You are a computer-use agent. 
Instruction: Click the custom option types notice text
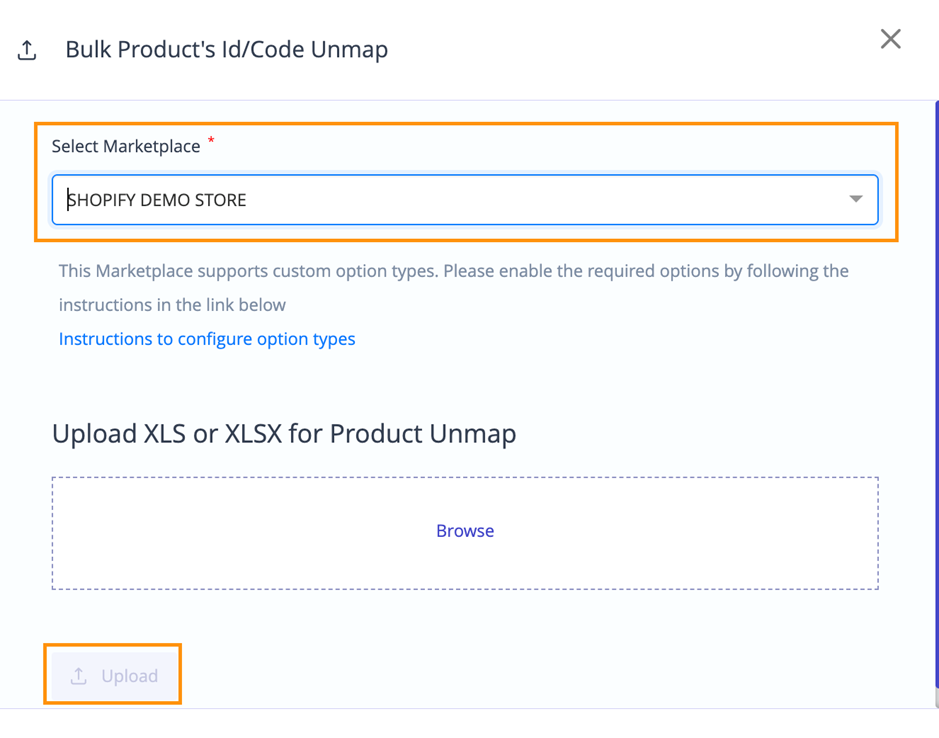pos(453,288)
